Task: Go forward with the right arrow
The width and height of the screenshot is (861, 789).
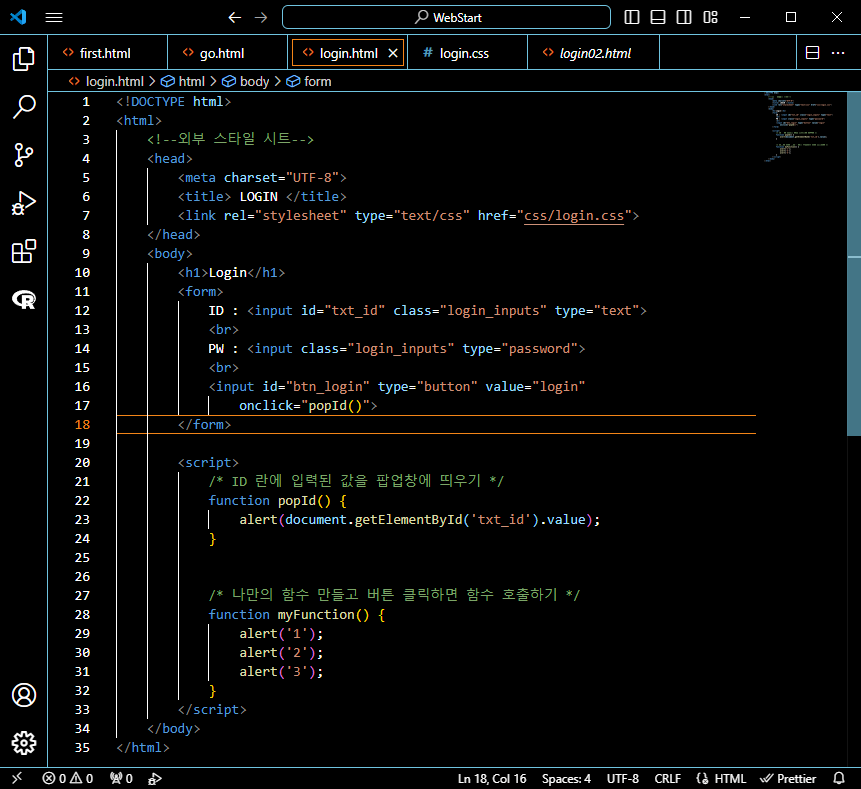Action: click(261, 18)
